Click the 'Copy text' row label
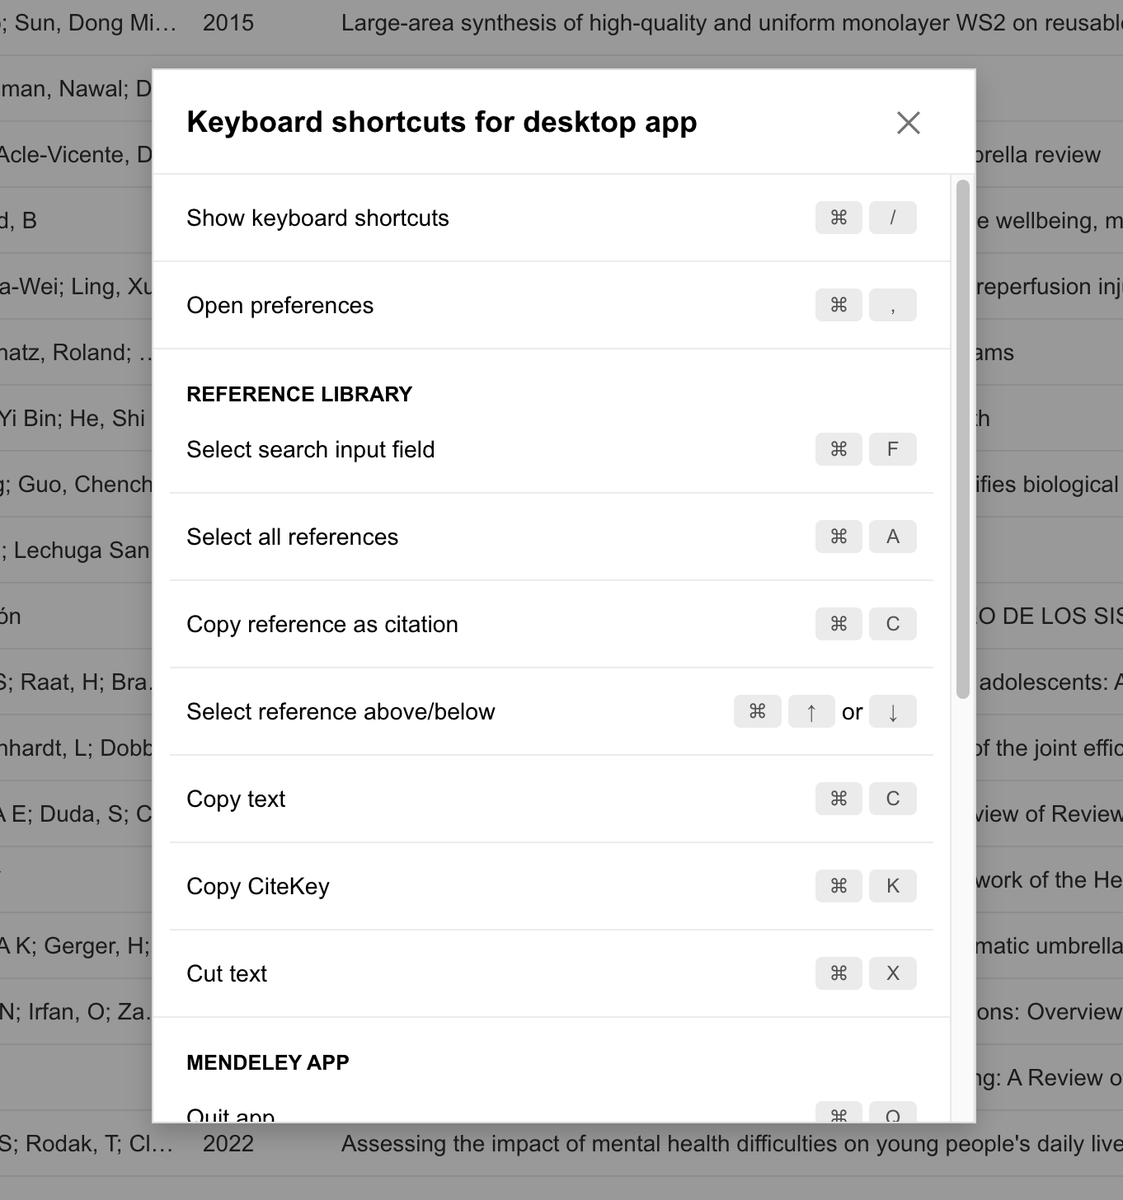 click(x=236, y=799)
